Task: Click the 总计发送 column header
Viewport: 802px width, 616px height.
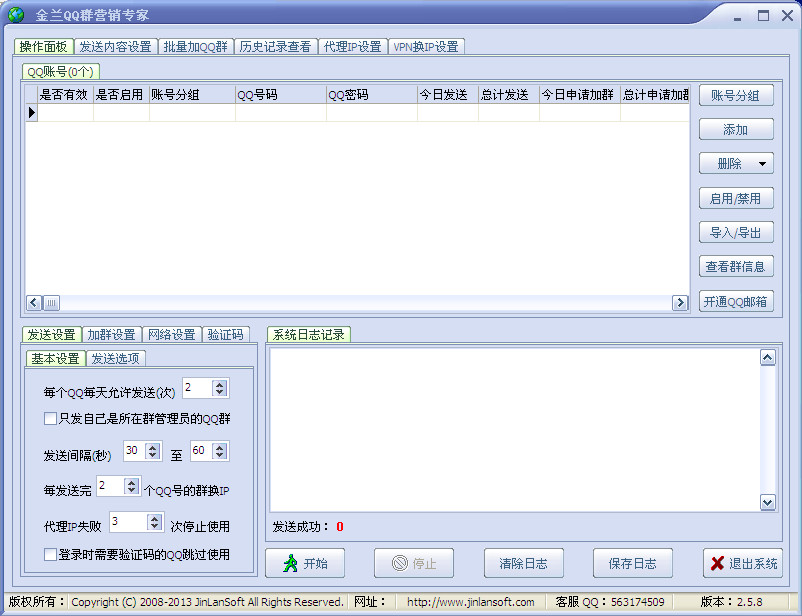Action: [509, 95]
